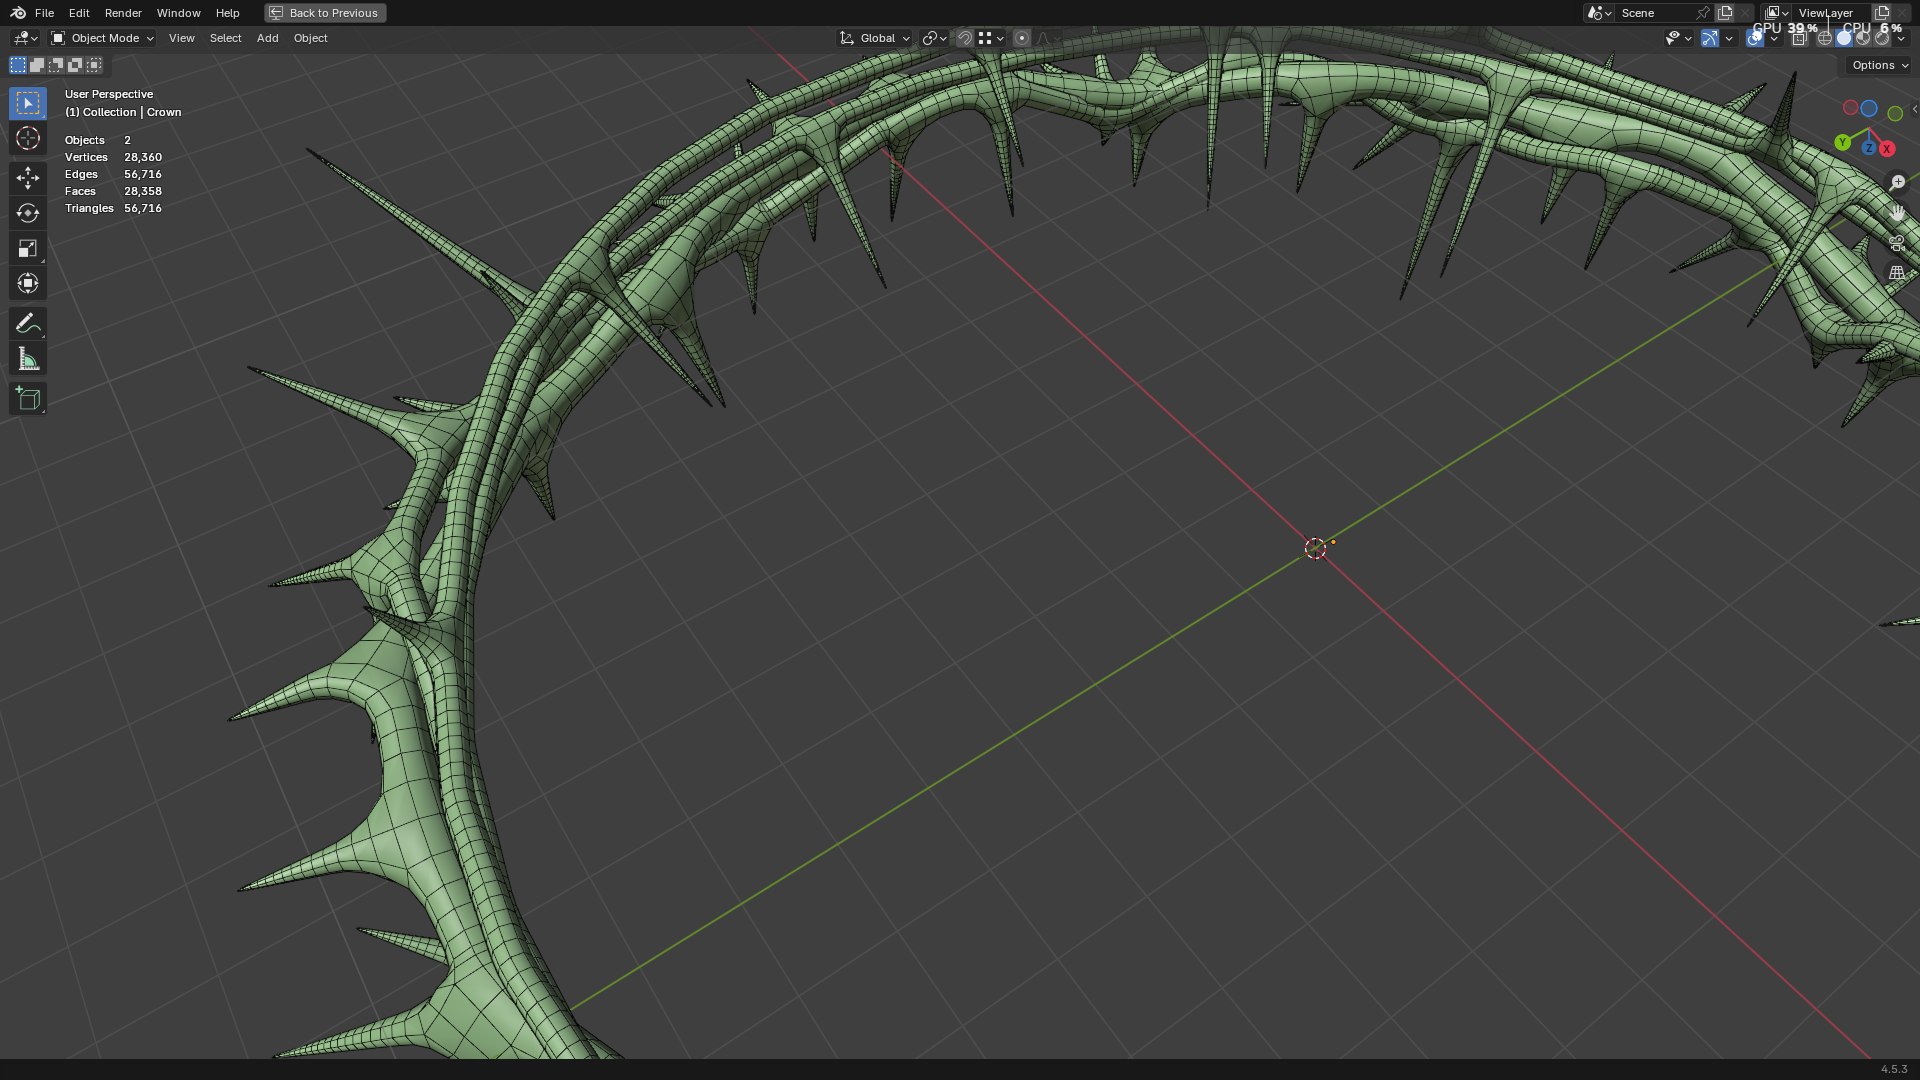
Task: Switch to material preview shading
Action: [1863, 38]
